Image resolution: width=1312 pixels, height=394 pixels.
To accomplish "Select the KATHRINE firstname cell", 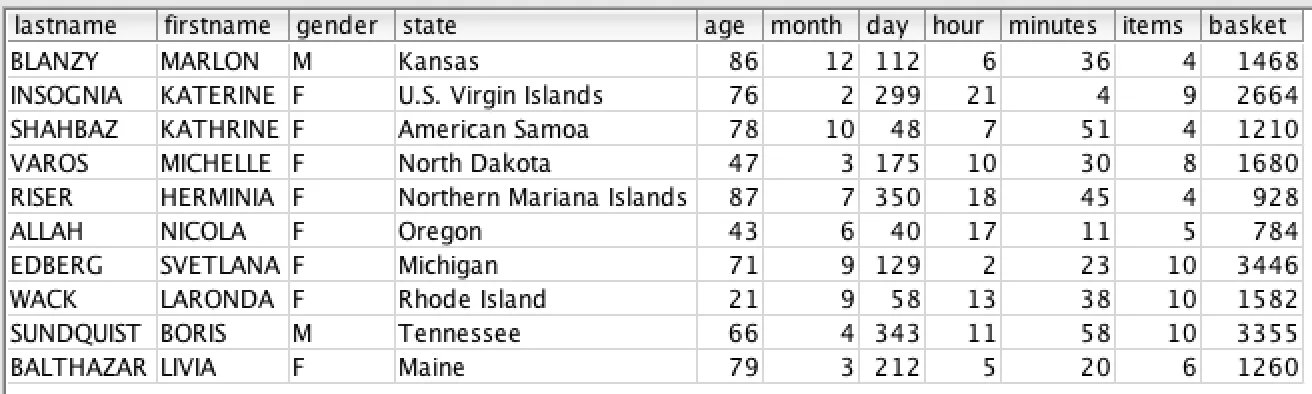I will (222, 130).
